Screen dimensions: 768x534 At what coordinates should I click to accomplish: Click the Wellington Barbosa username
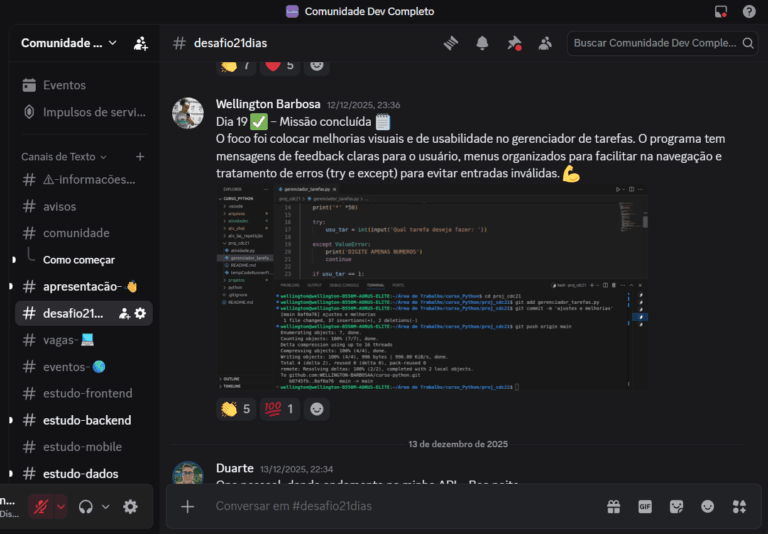268,104
